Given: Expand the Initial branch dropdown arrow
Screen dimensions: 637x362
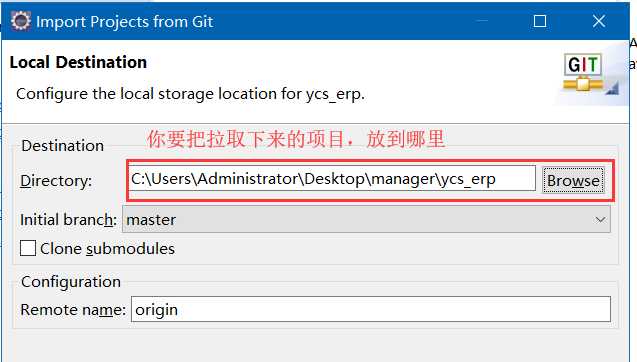Looking at the screenshot, I should (x=600, y=220).
